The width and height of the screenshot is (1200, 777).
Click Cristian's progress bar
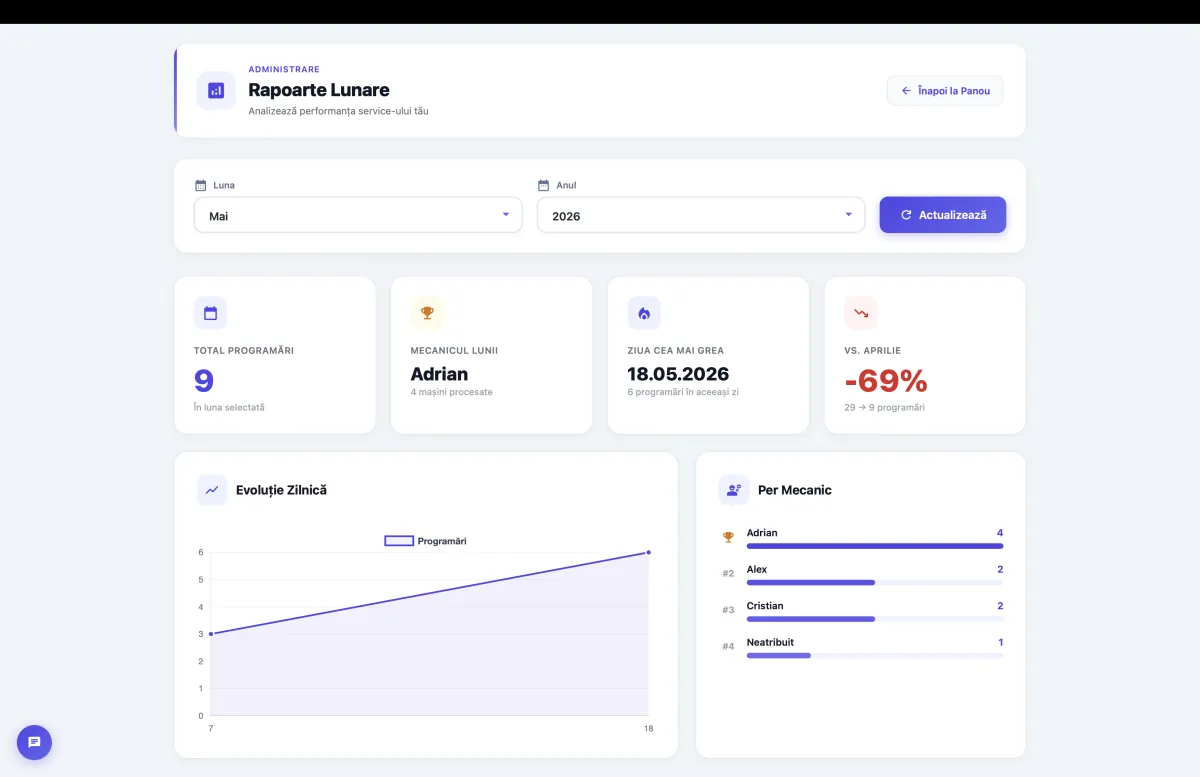click(x=875, y=619)
